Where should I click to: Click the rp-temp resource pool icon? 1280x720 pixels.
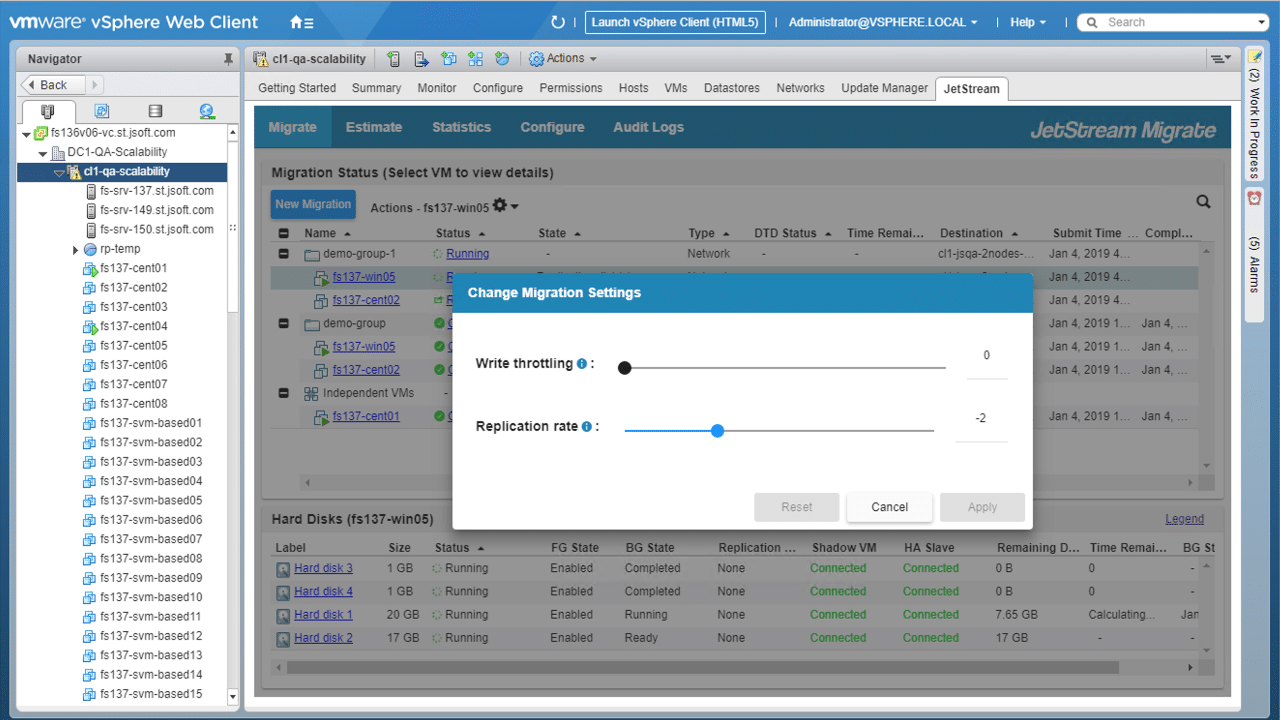pyautogui.click(x=91, y=249)
